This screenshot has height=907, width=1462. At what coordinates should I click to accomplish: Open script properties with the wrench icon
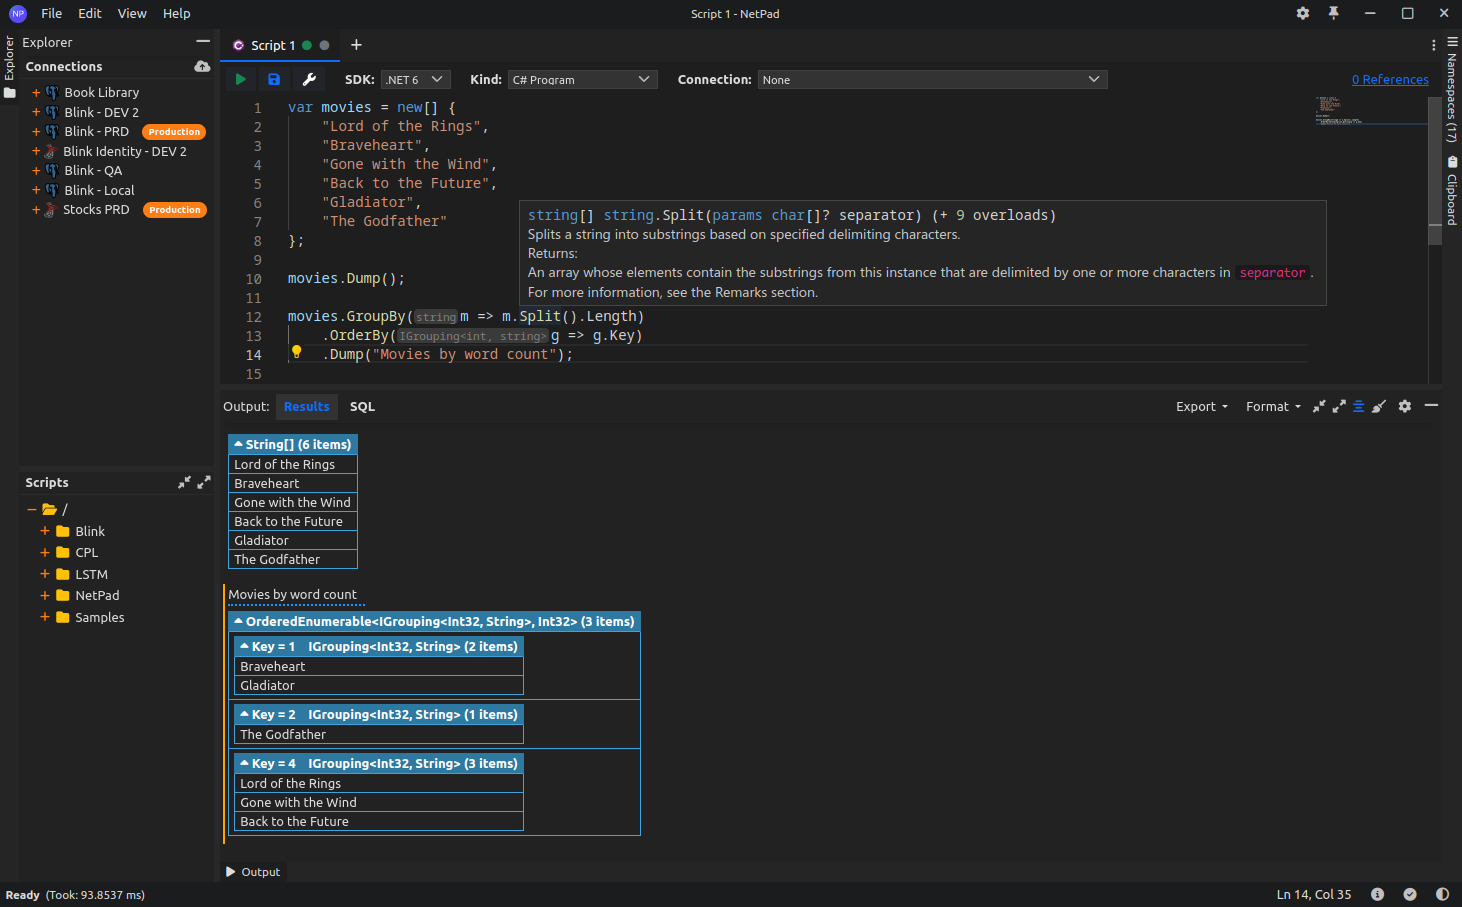(x=309, y=79)
